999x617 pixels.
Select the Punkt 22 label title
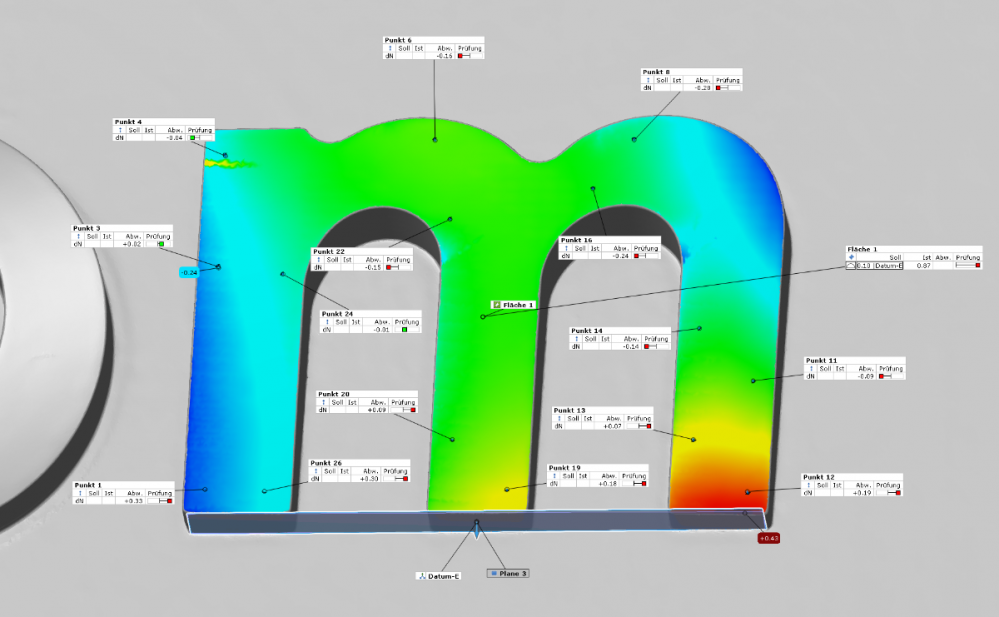pyautogui.click(x=331, y=251)
